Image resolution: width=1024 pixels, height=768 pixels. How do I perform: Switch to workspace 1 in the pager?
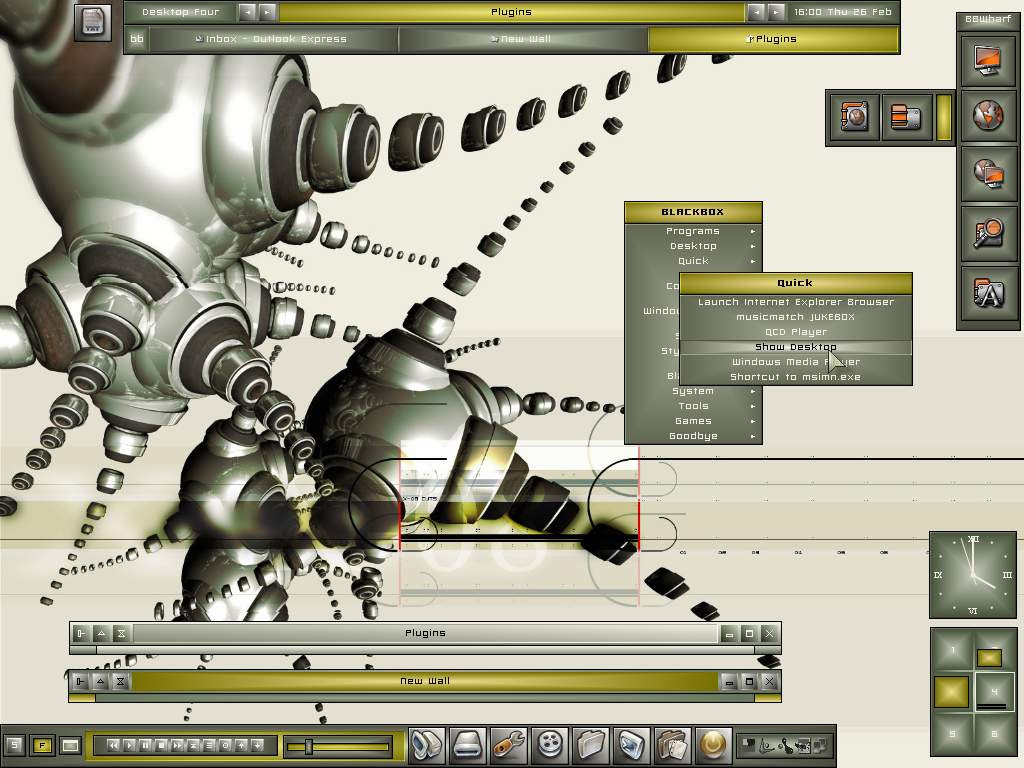point(953,650)
